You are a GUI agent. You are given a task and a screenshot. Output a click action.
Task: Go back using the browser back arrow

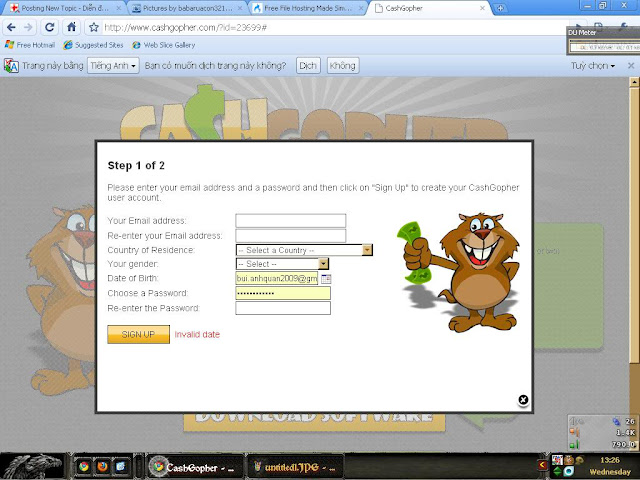coord(11,27)
